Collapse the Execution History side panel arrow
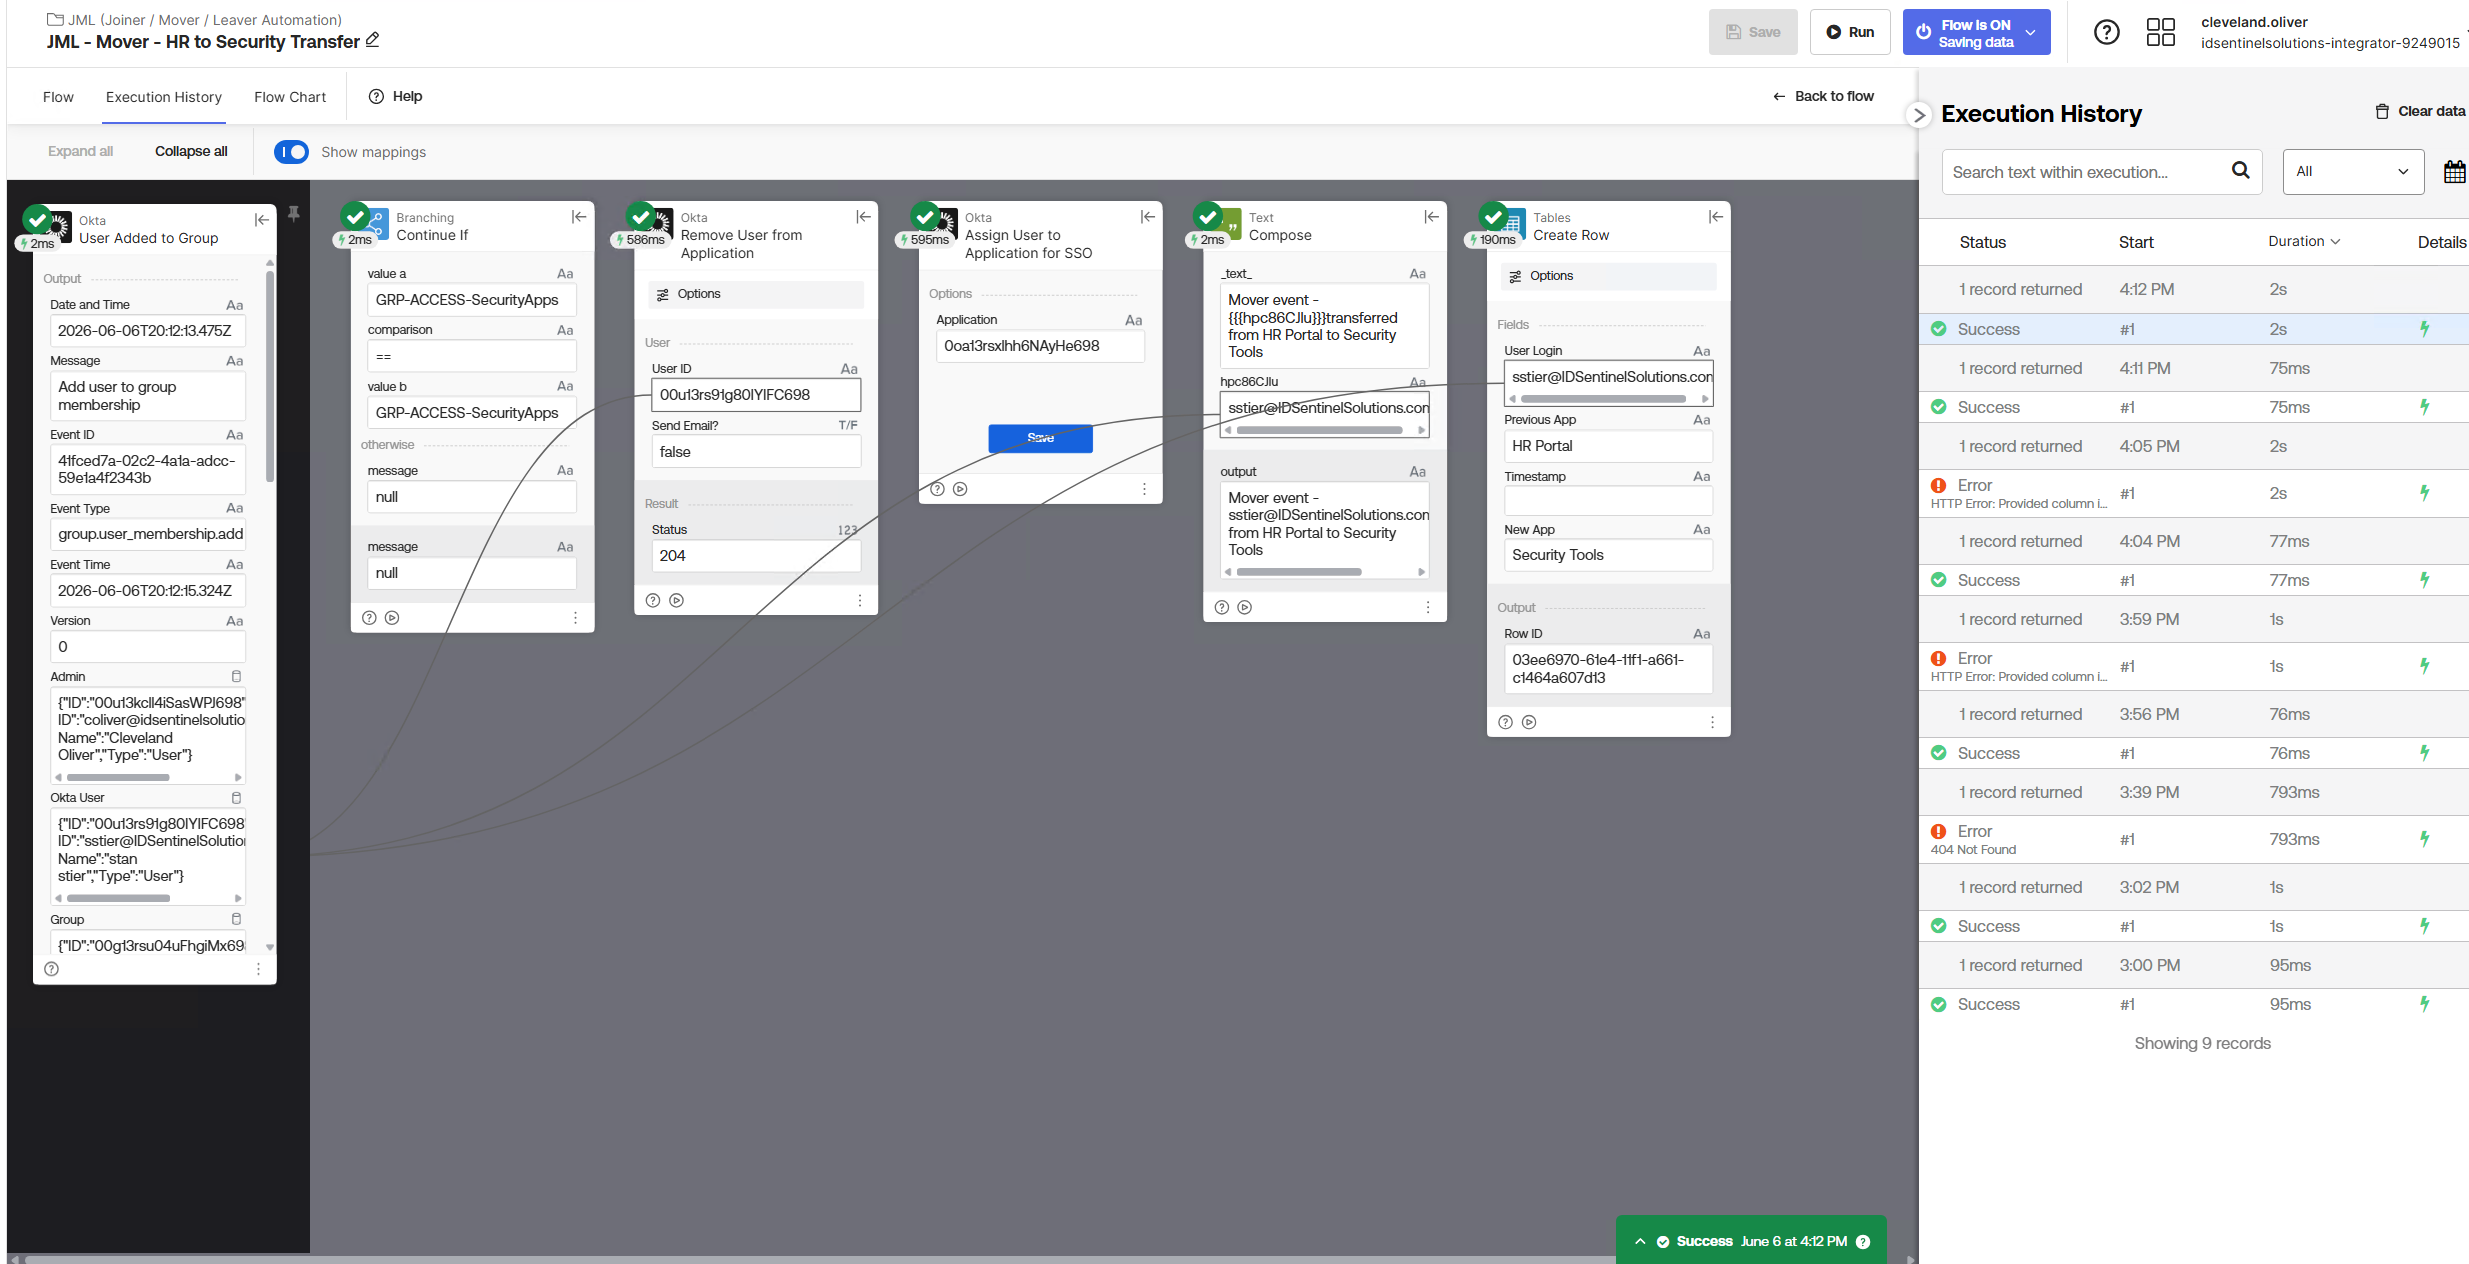This screenshot has width=2469, height=1264. click(1918, 115)
